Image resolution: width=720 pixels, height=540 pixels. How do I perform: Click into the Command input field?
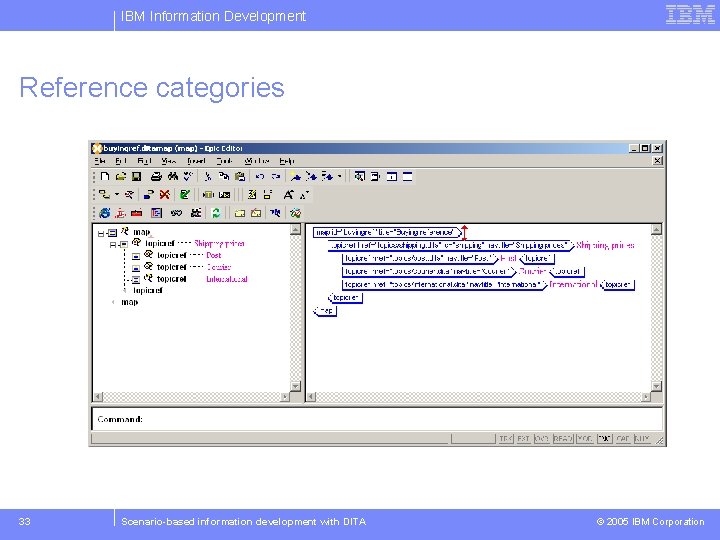[377, 419]
